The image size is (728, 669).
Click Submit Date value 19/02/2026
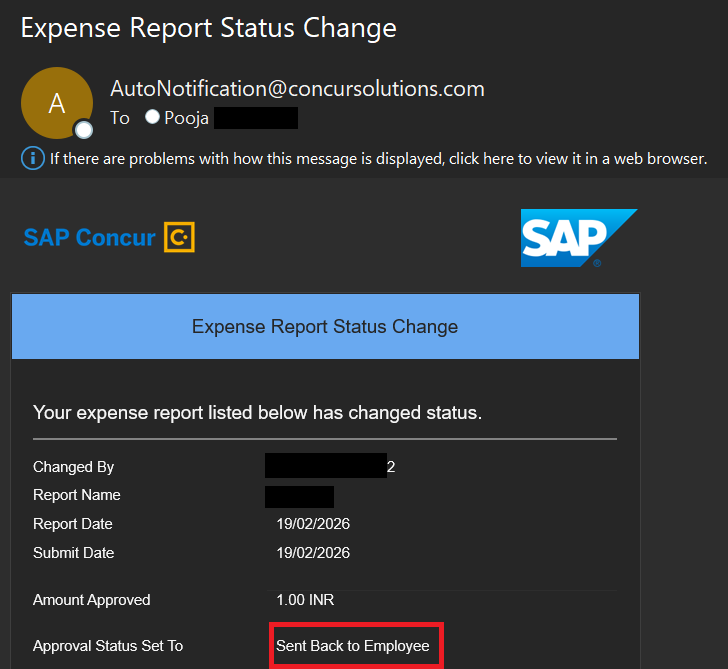(x=313, y=552)
